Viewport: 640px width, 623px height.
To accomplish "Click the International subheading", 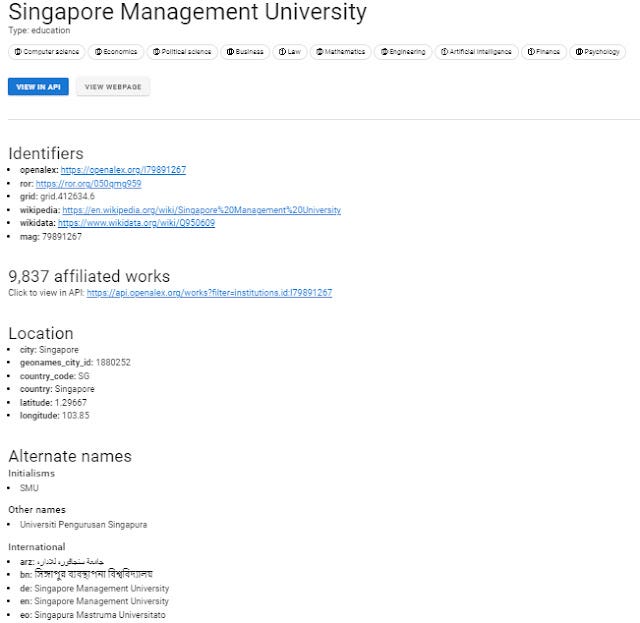I will coord(37,547).
